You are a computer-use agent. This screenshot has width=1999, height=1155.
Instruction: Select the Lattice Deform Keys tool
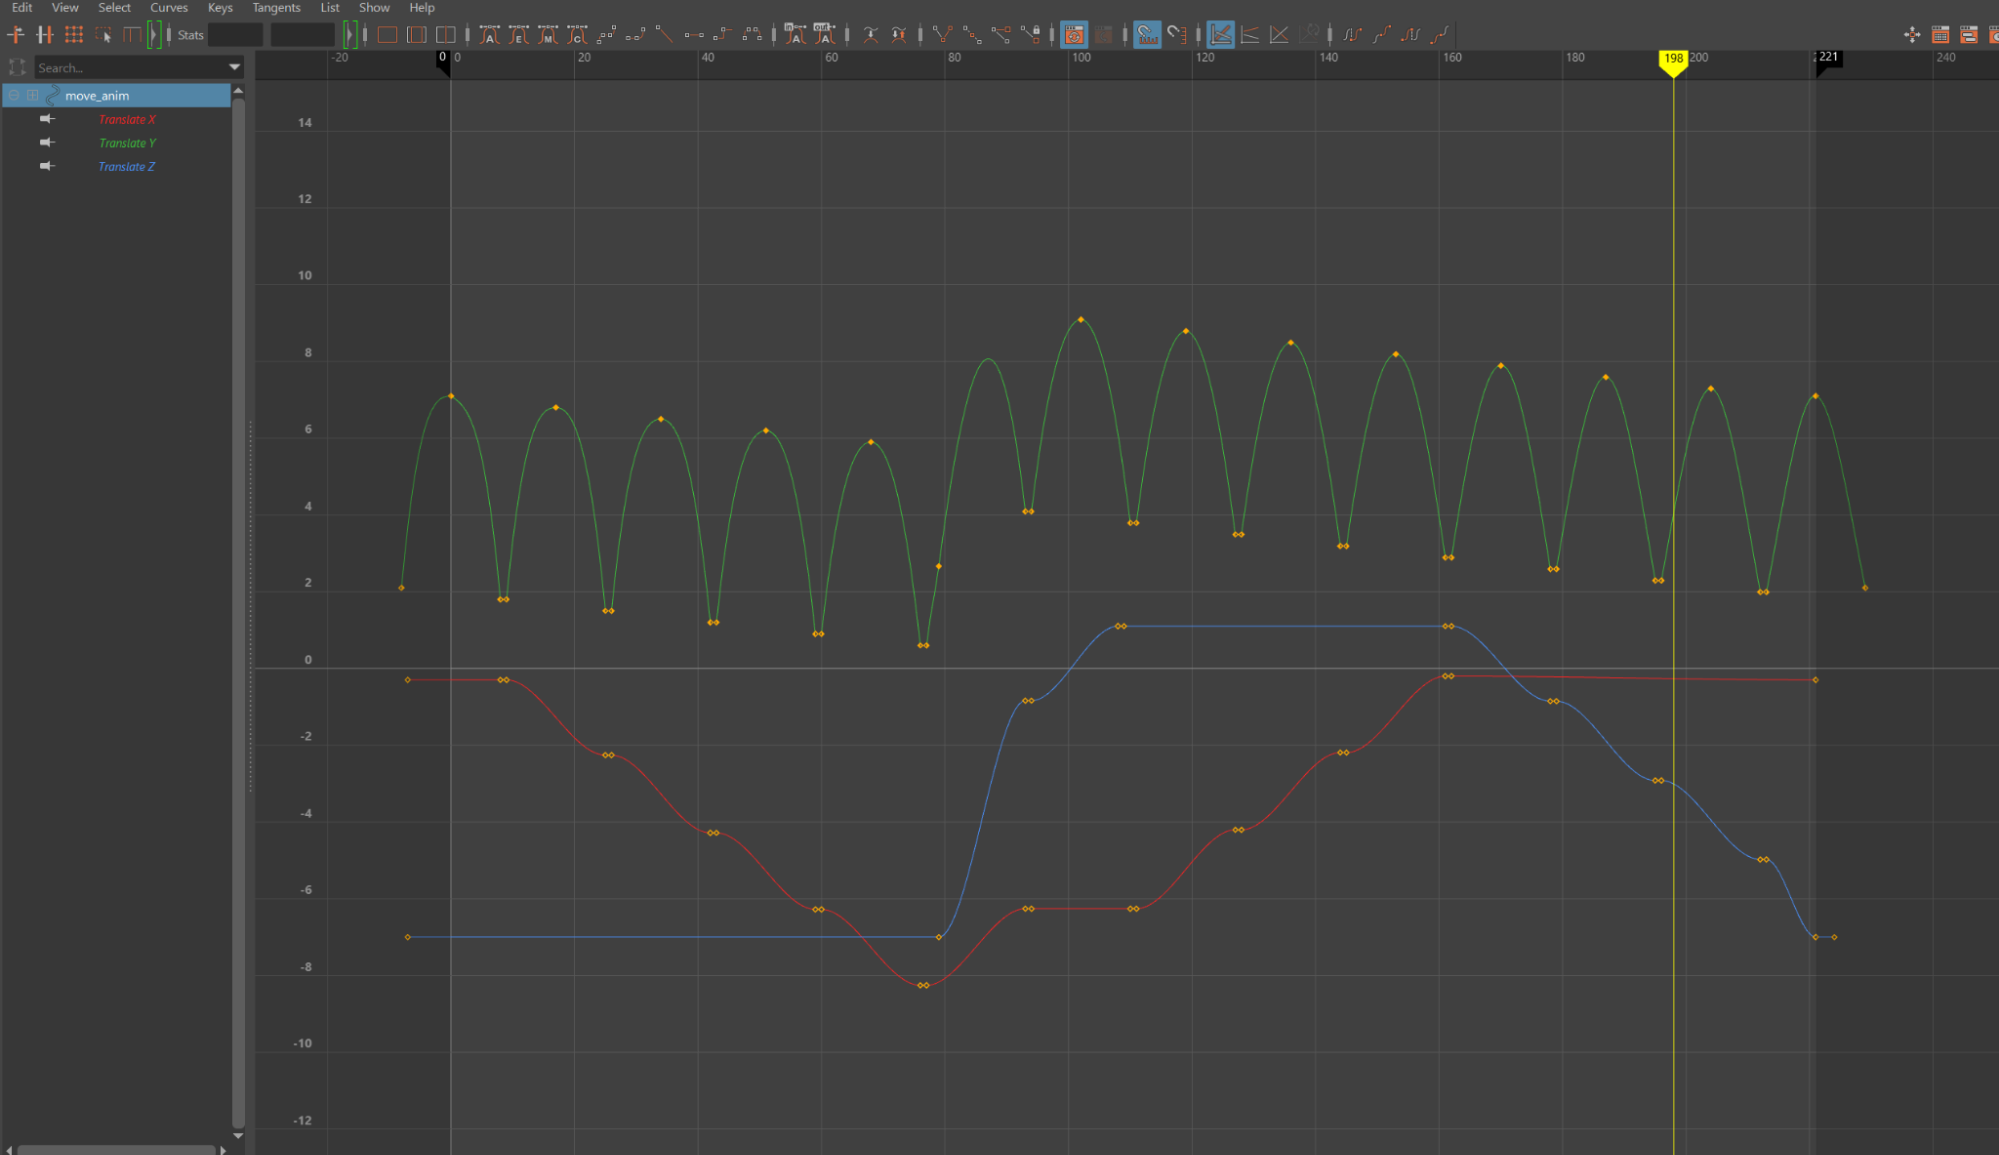click(74, 35)
